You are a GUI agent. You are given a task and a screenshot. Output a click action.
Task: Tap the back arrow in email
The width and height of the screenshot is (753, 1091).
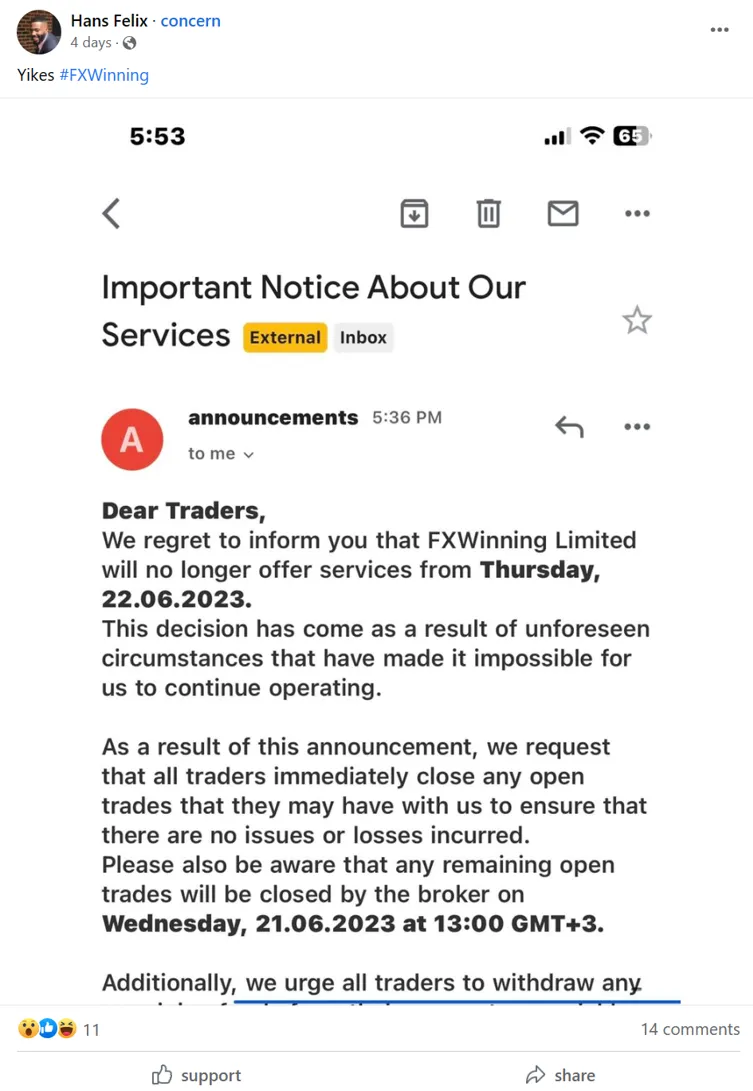[111, 213]
